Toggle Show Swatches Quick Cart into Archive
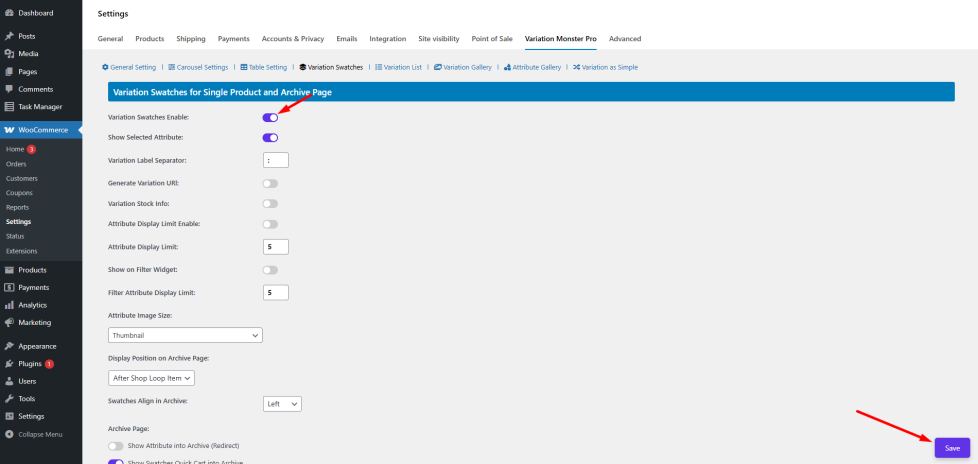The image size is (978, 464). [x=116, y=462]
